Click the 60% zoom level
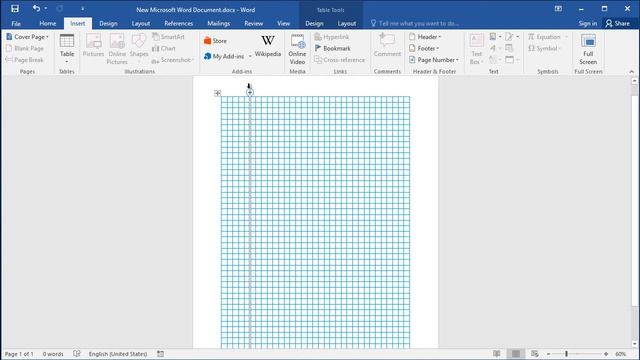 [x=621, y=354]
